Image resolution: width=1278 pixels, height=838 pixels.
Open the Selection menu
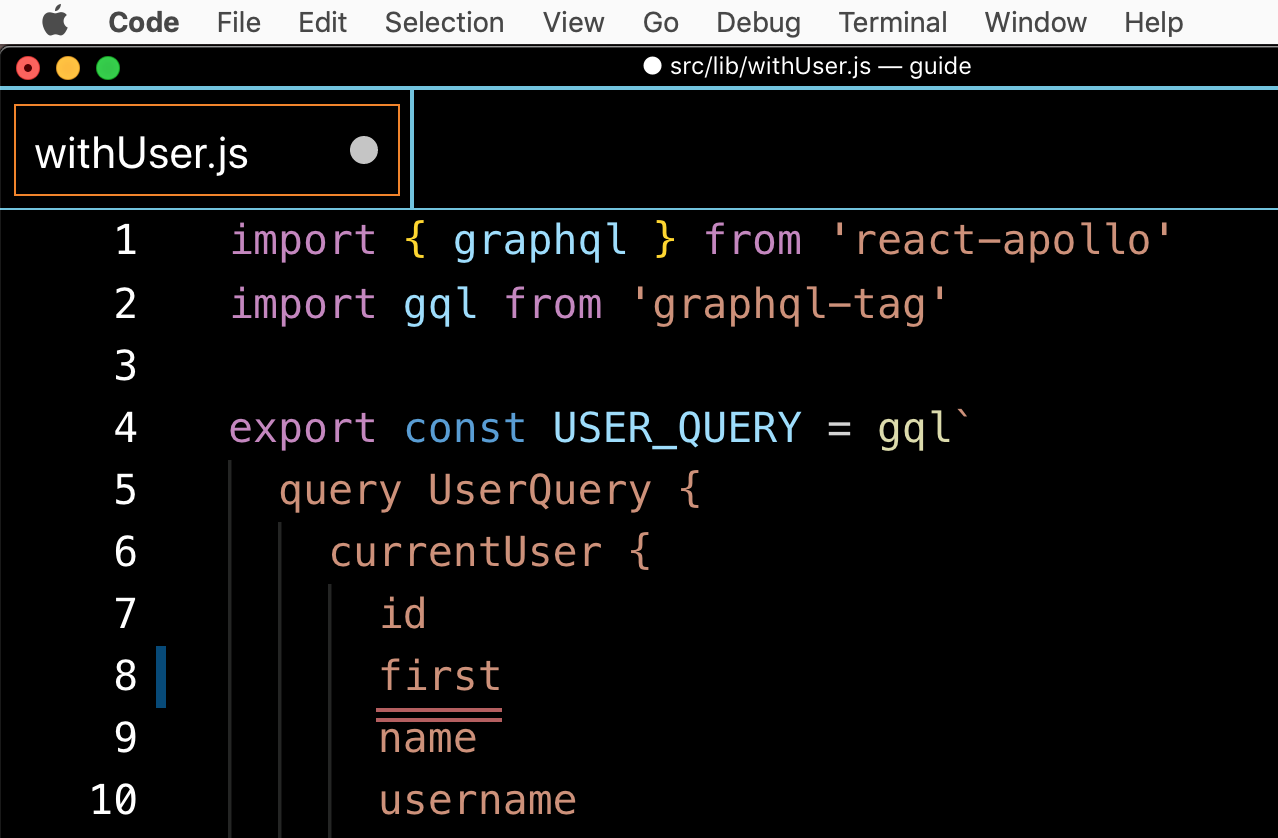coord(444,22)
